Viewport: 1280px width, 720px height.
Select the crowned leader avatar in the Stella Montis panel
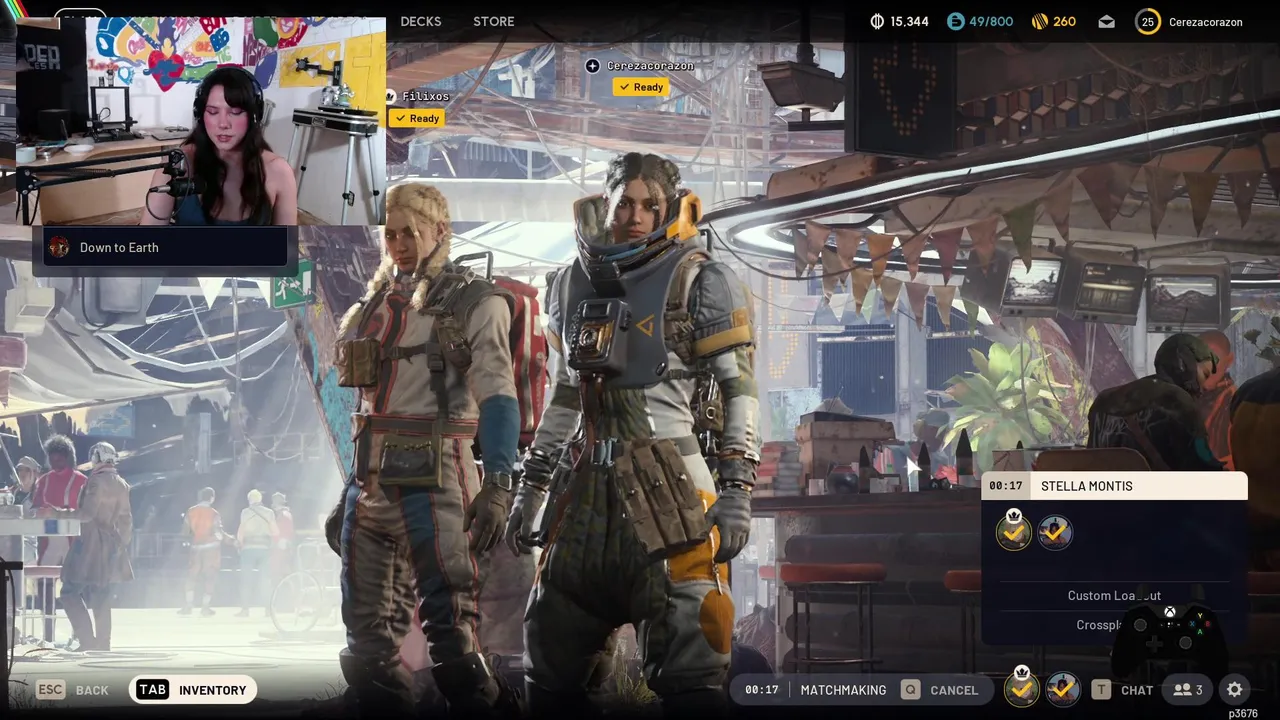click(x=1013, y=531)
